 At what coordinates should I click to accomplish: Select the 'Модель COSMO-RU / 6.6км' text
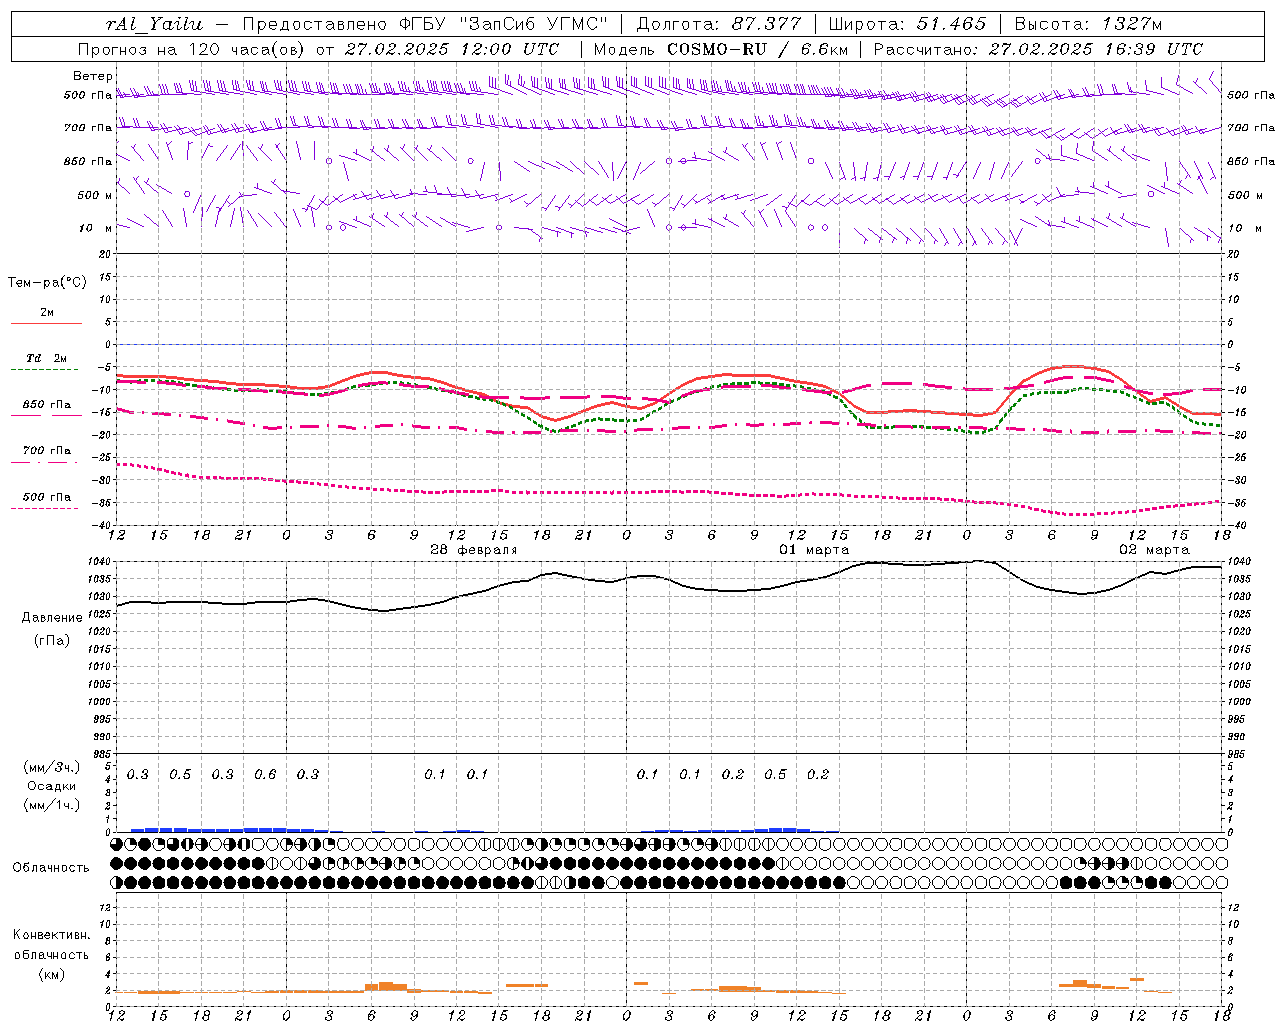[x=720, y=49]
